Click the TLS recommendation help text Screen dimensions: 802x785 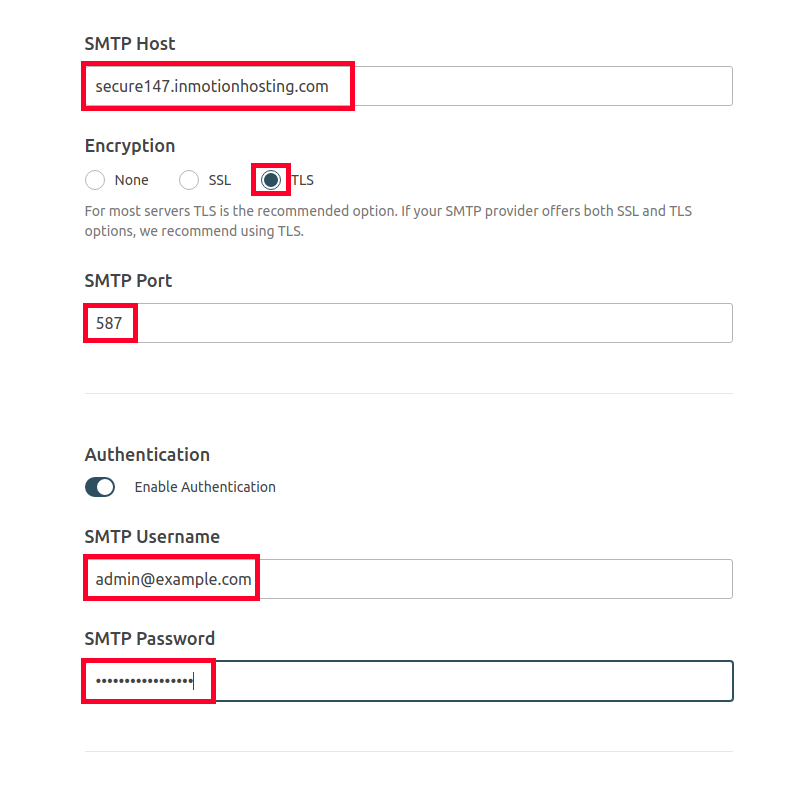pyautogui.click(x=388, y=221)
